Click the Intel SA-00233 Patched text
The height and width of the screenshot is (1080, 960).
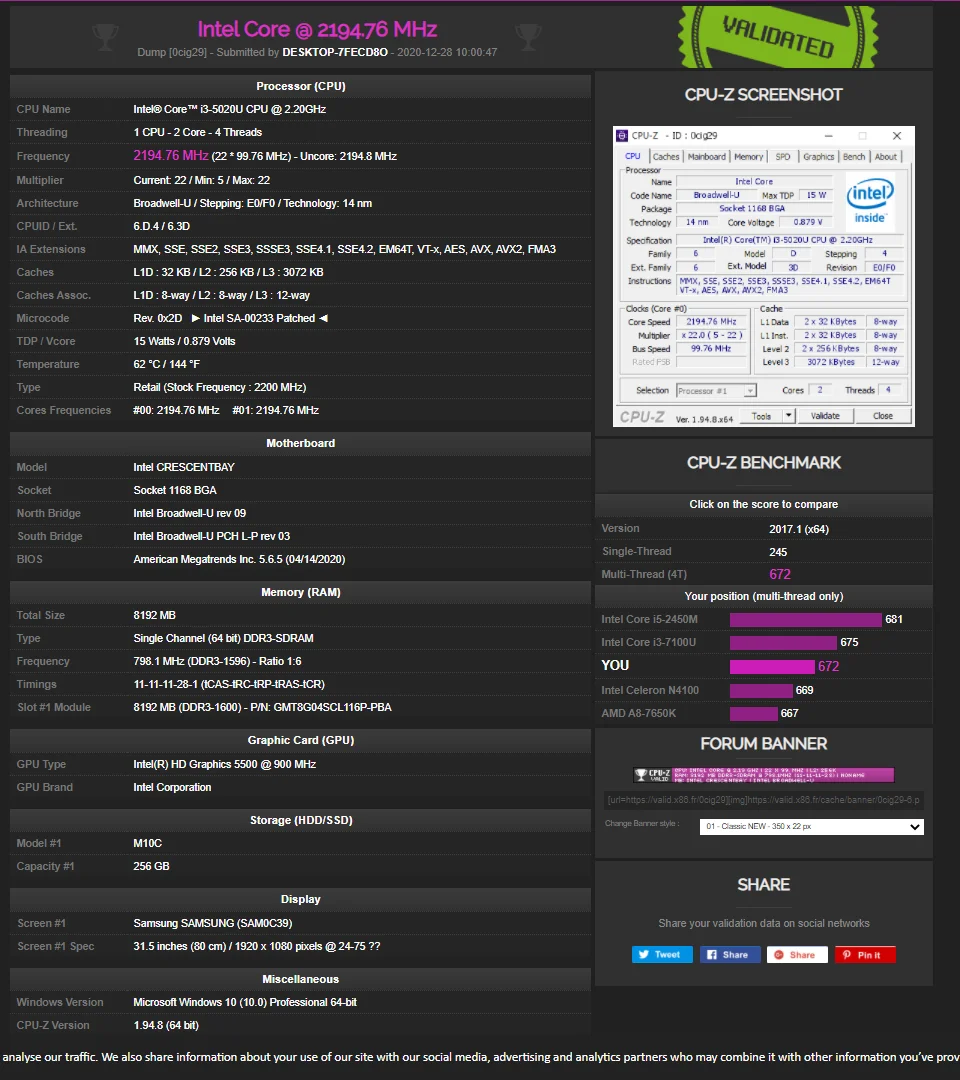pyautogui.click(x=259, y=318)
